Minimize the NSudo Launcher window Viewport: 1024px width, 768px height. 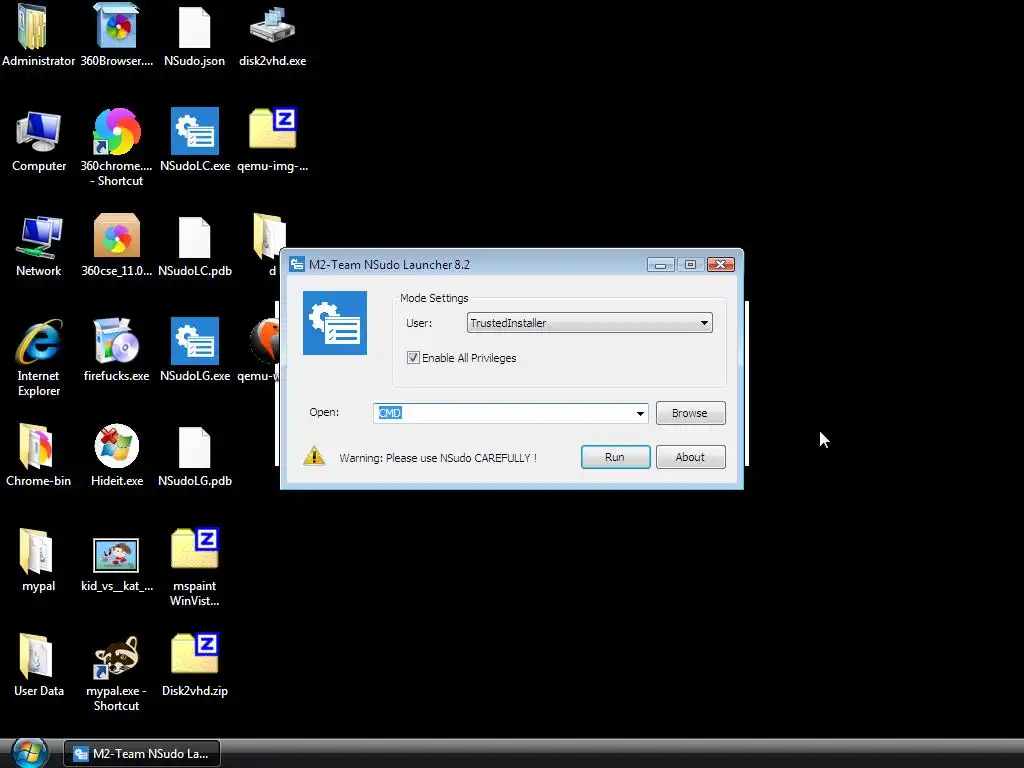click(x=660, y=264)
